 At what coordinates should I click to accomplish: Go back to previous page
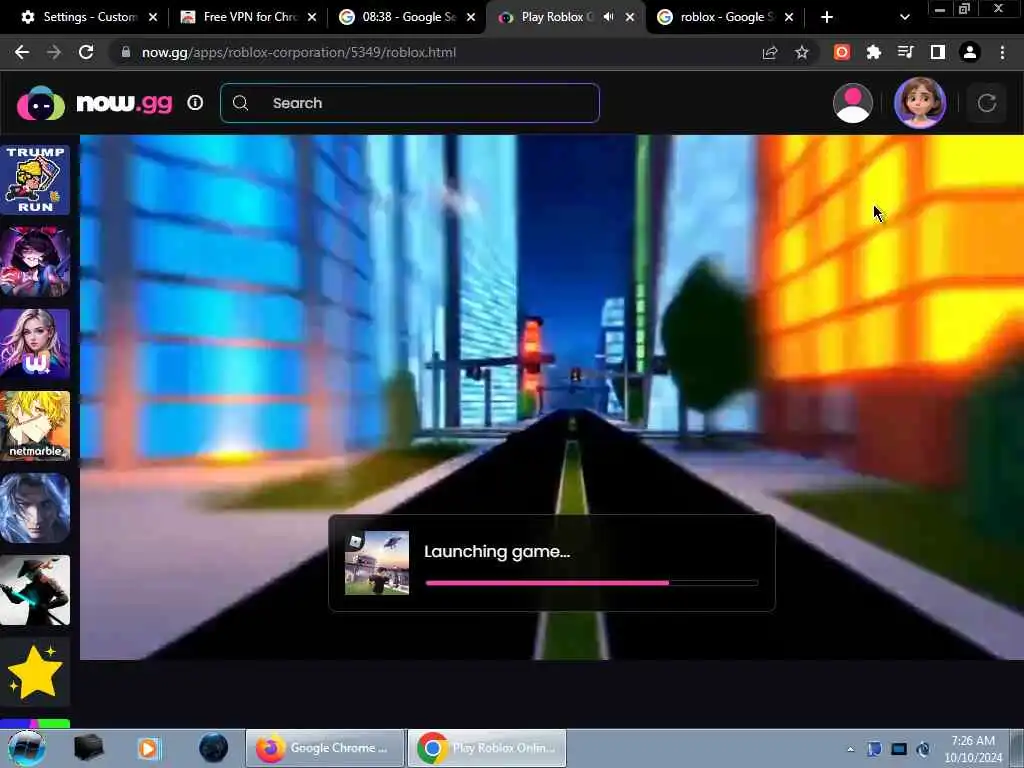pos(22,52)
